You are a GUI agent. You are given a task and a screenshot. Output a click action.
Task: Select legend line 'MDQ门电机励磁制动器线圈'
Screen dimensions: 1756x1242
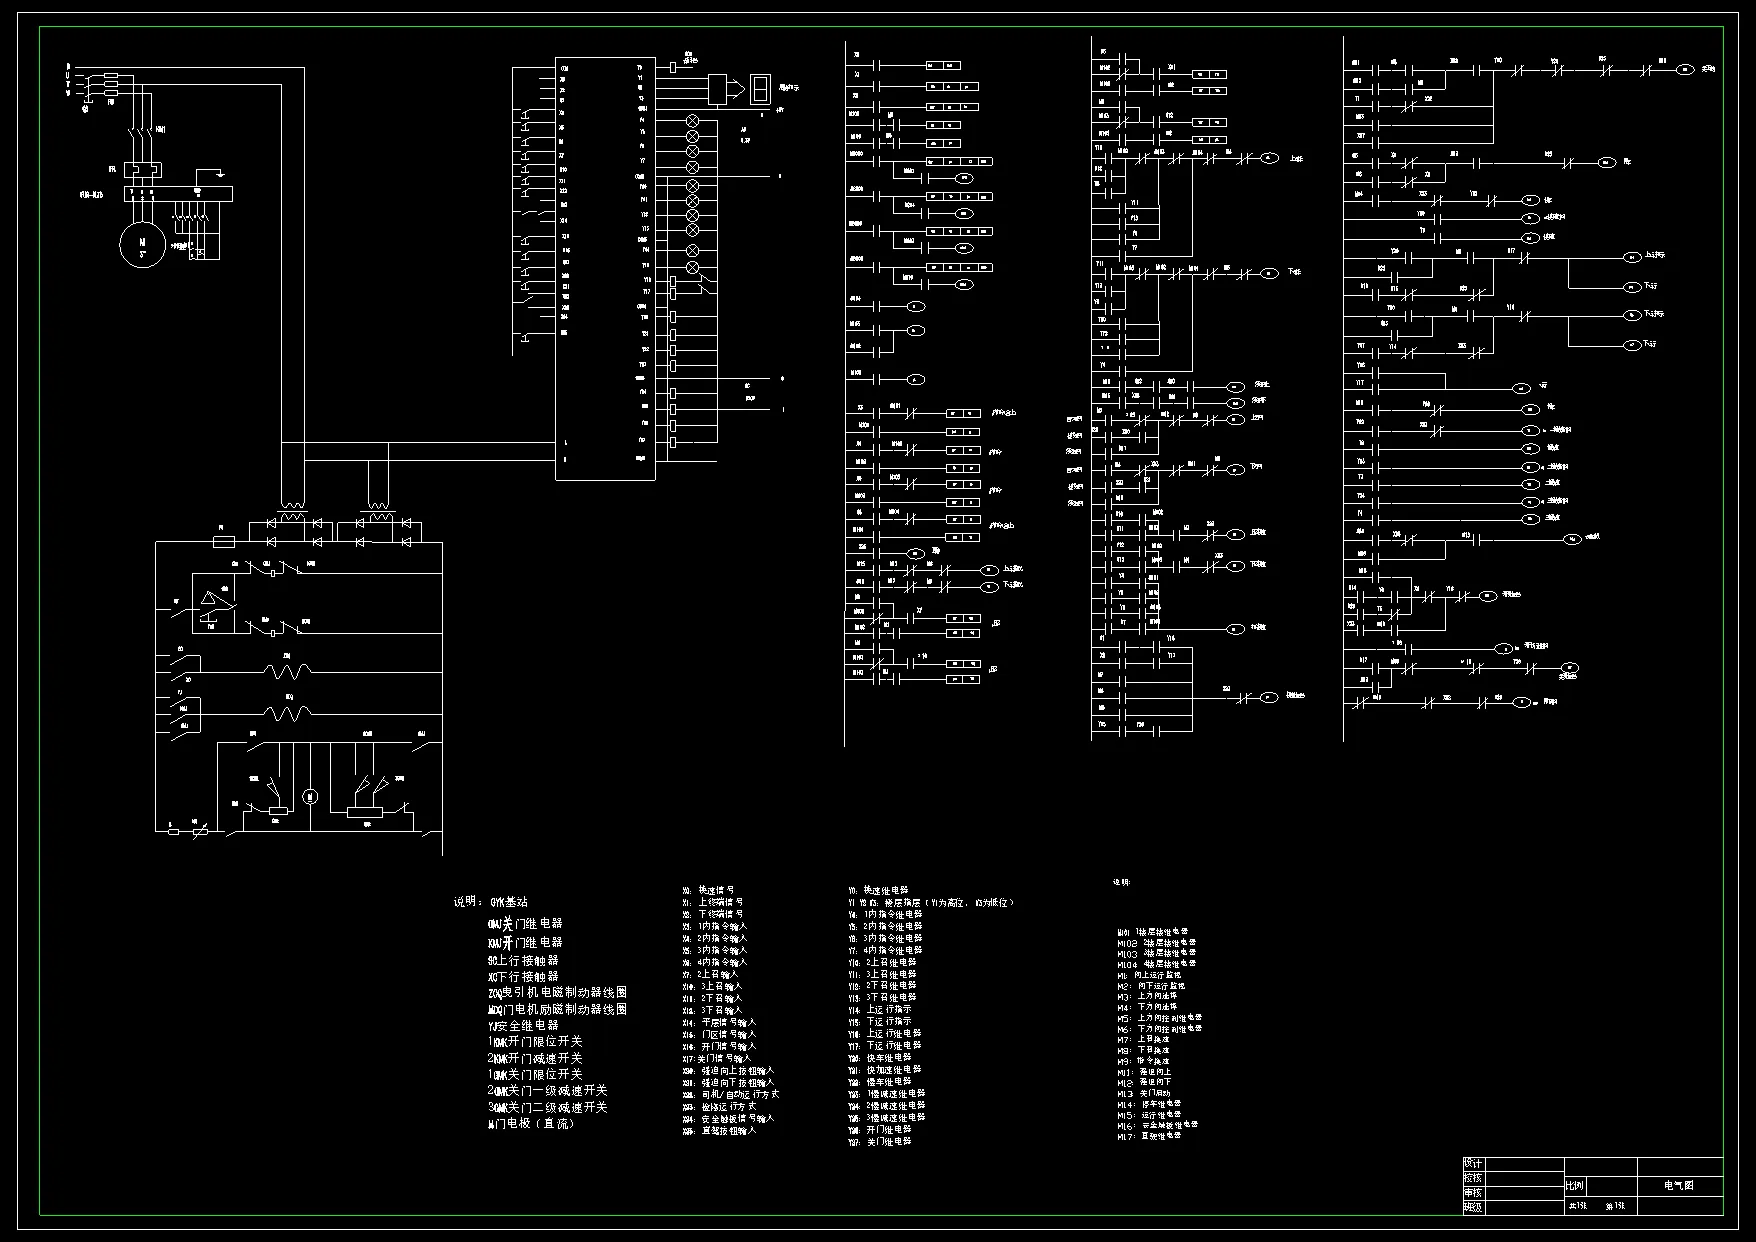[557, 1009]
